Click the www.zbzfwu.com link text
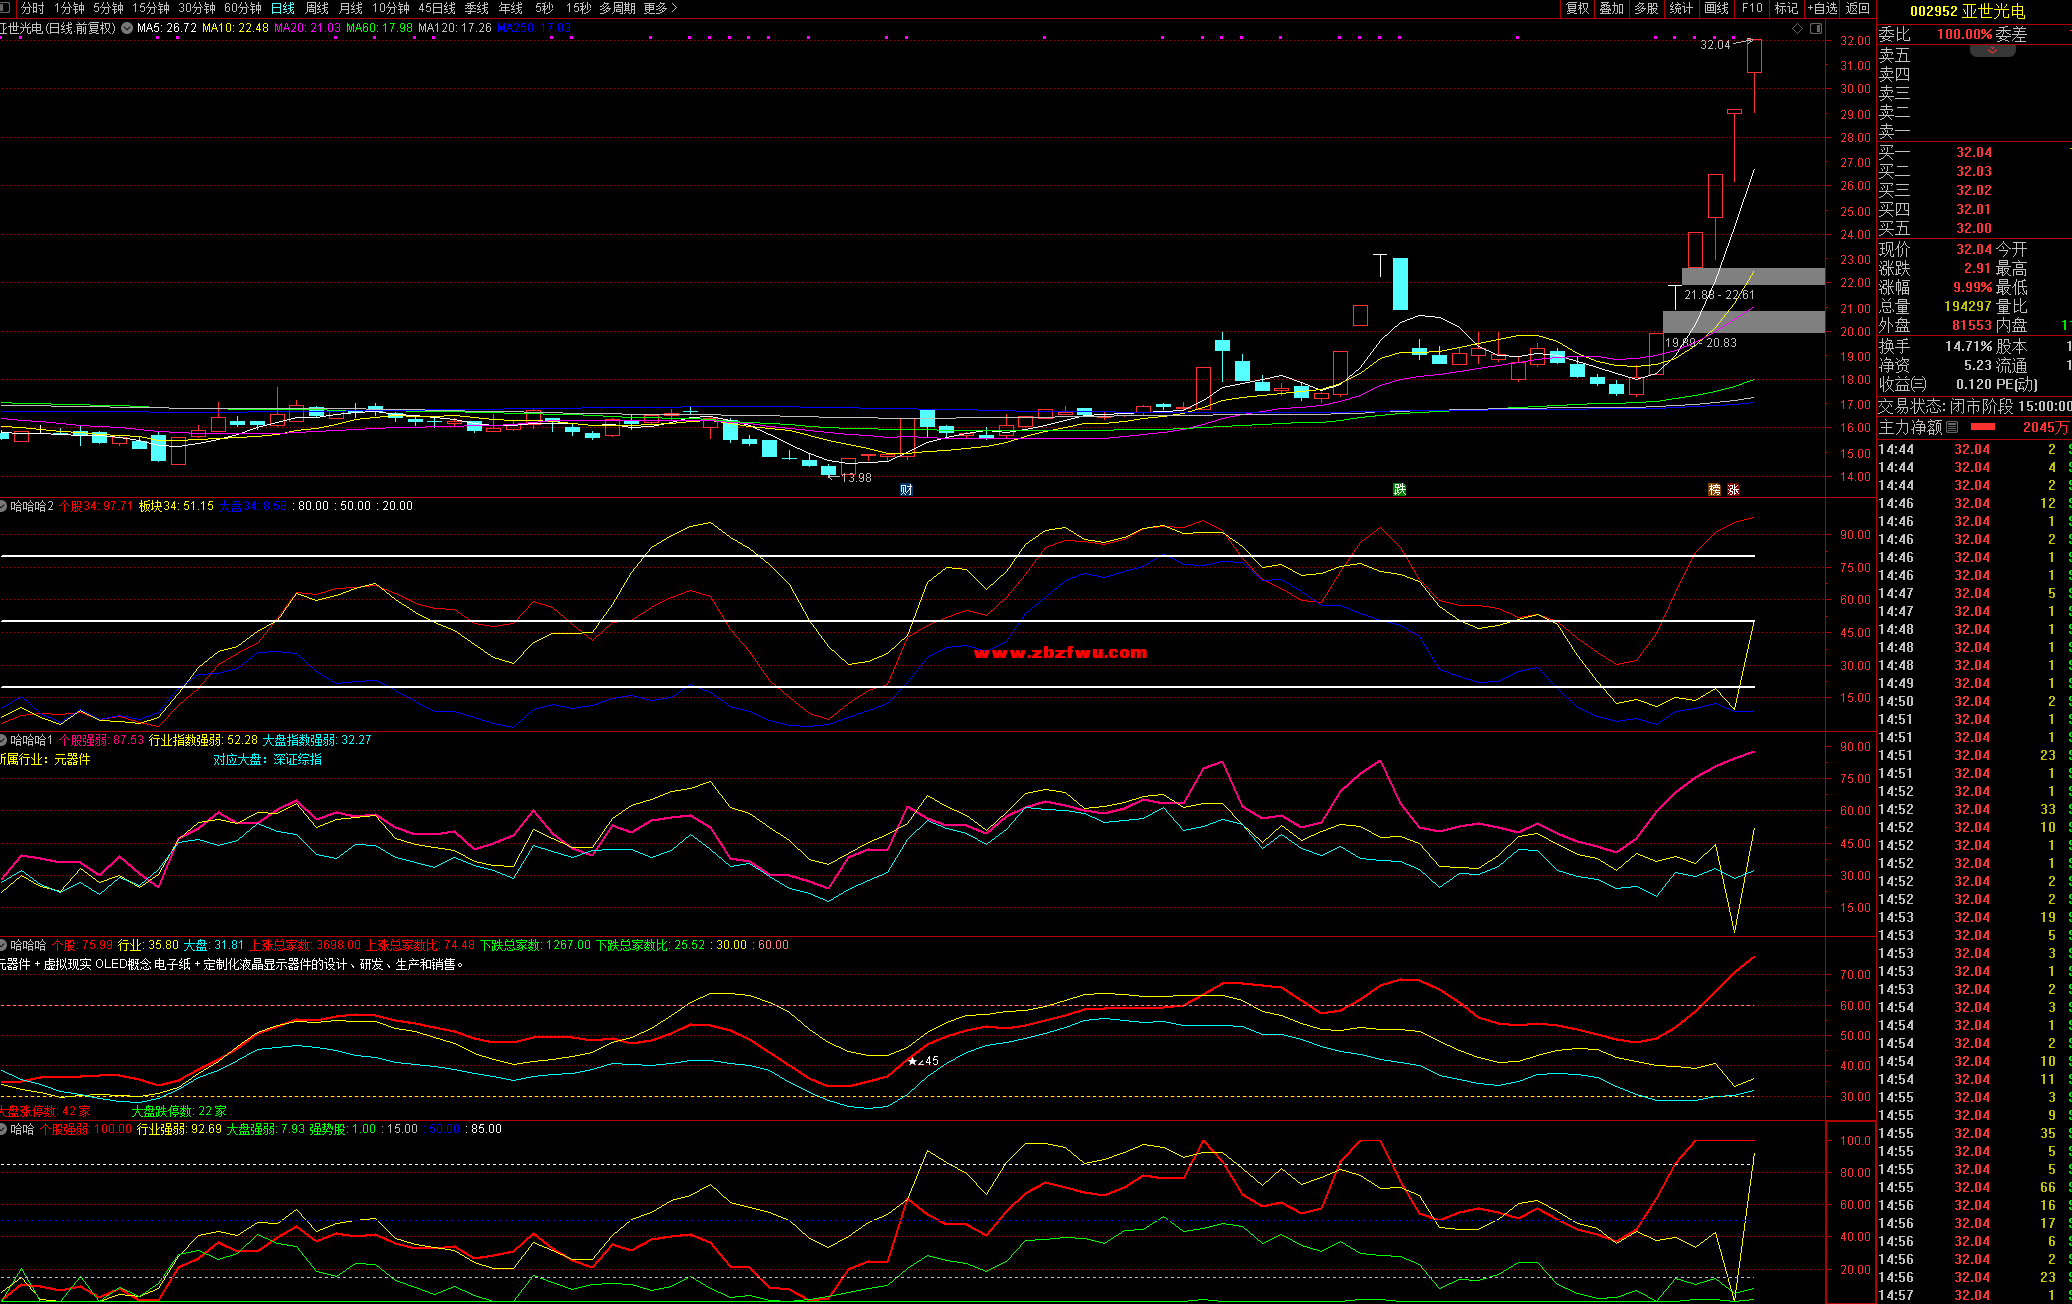2072x1304 pixels. click(x=1060, y=652)
